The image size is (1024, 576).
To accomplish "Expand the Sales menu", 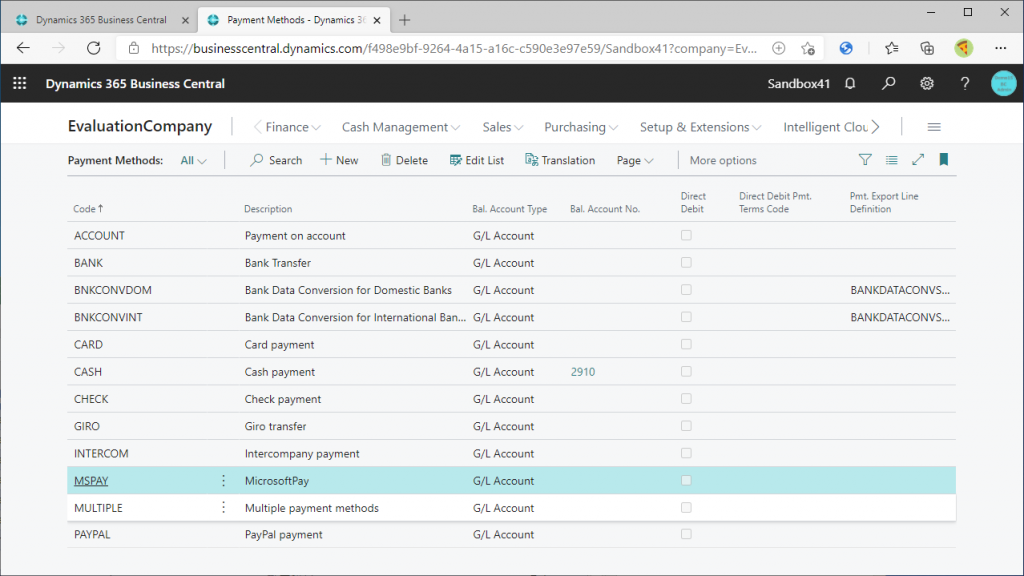I will [503, 127].
